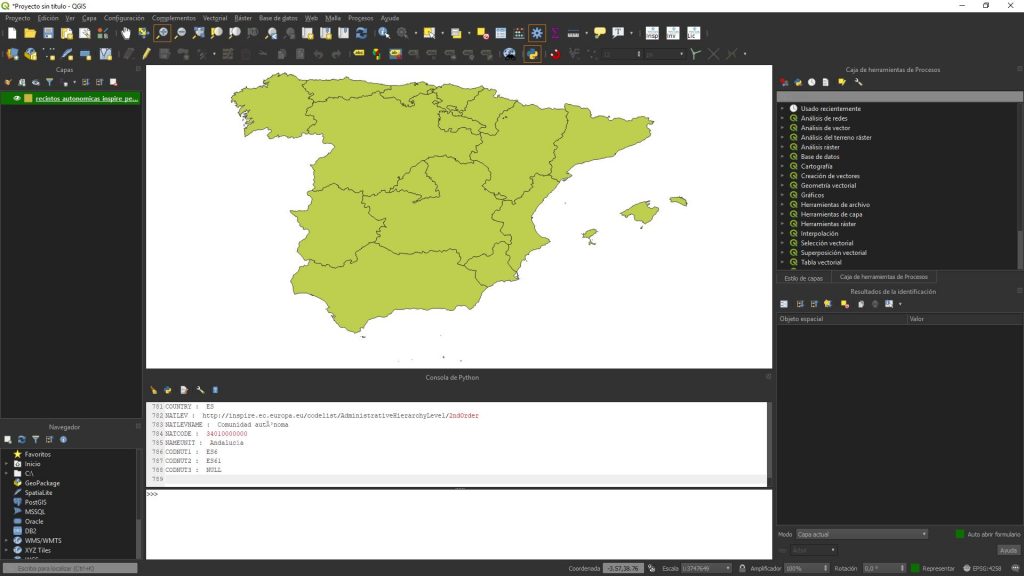Enable the Representar checkbox

pyautogui.click(x=916, y=565)
